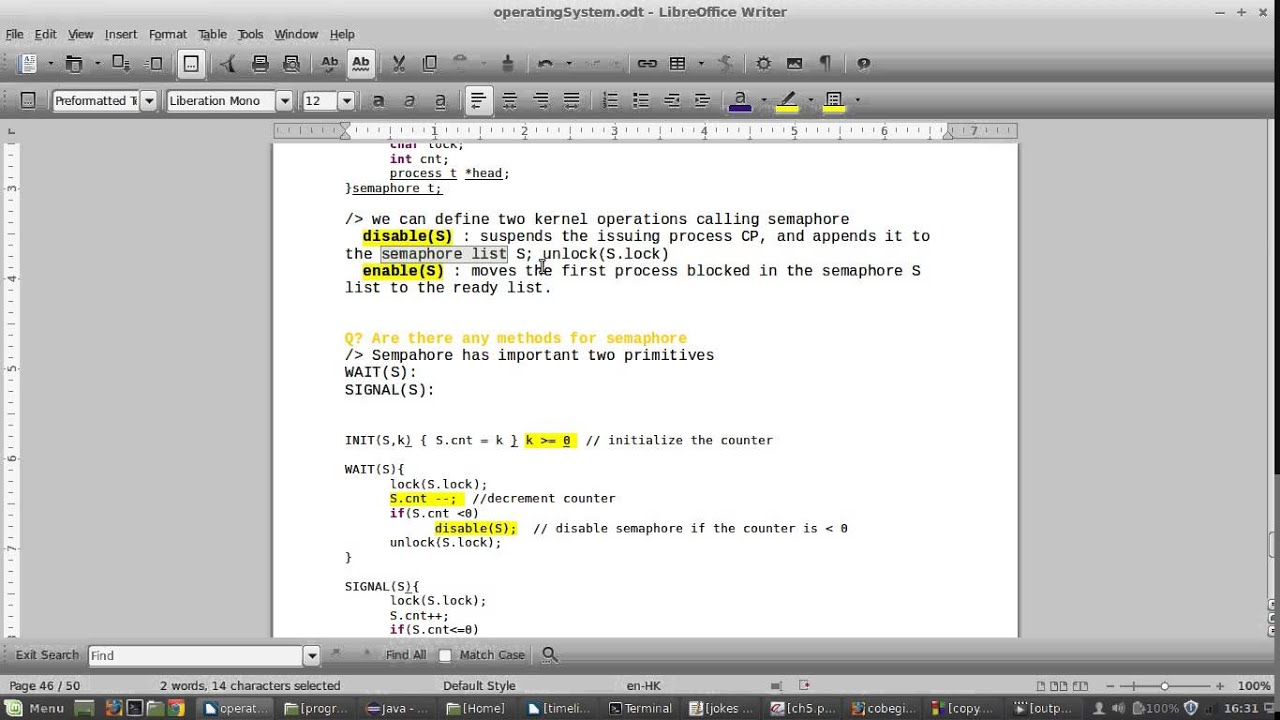Click the Exit Search button
The image size is (1280, 720).
pos(47,655)
